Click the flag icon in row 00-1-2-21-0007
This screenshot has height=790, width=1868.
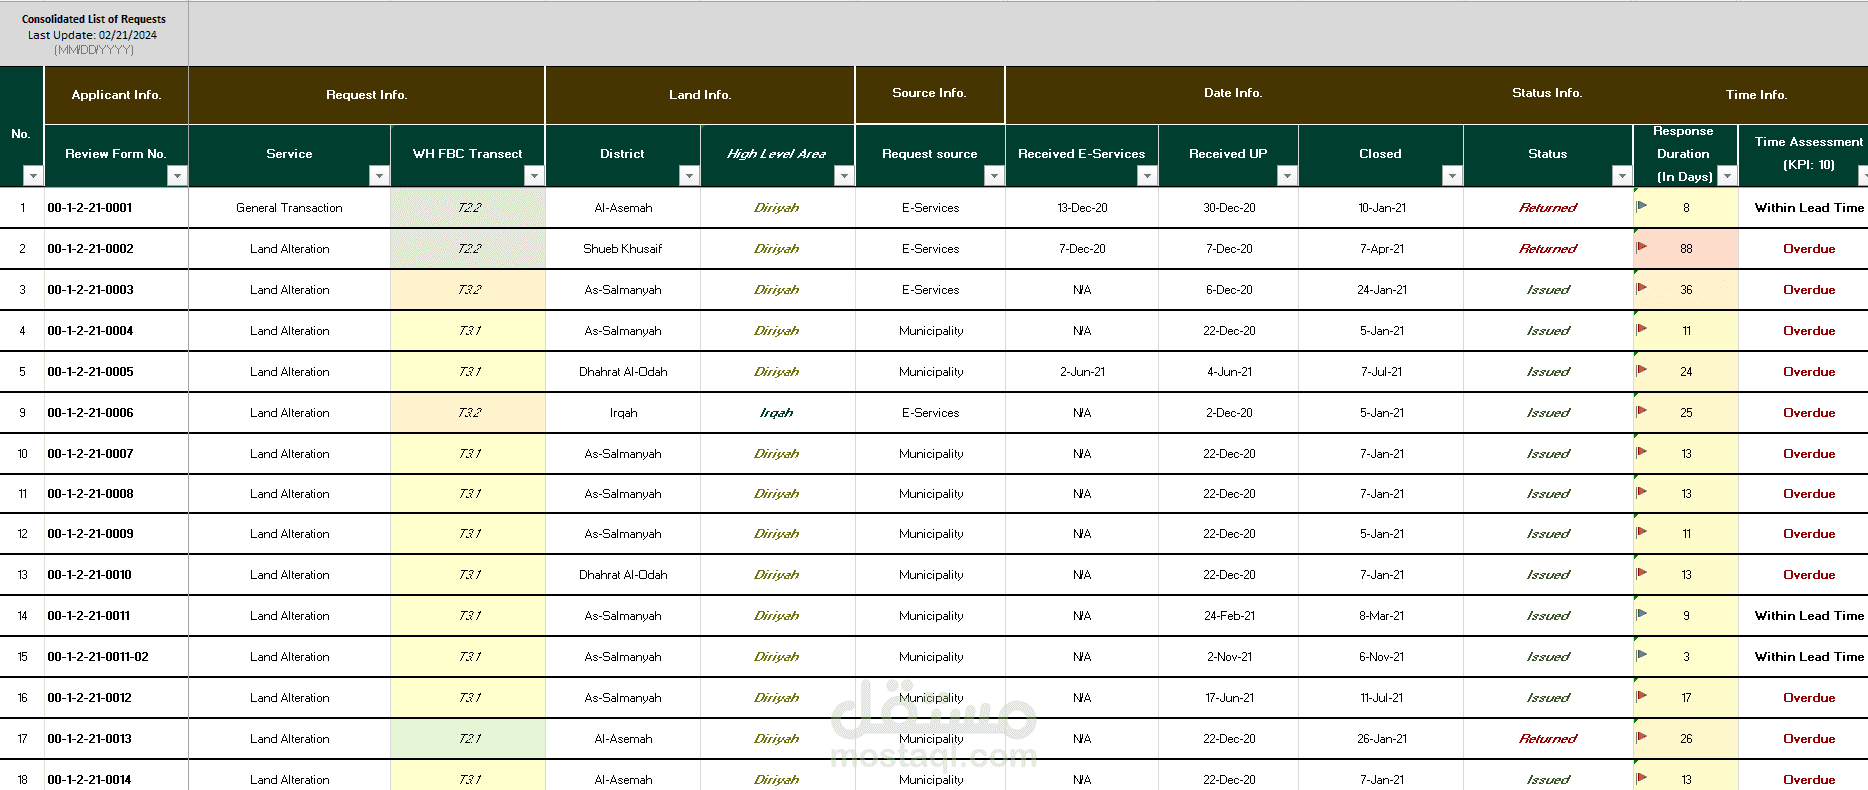1642,452
